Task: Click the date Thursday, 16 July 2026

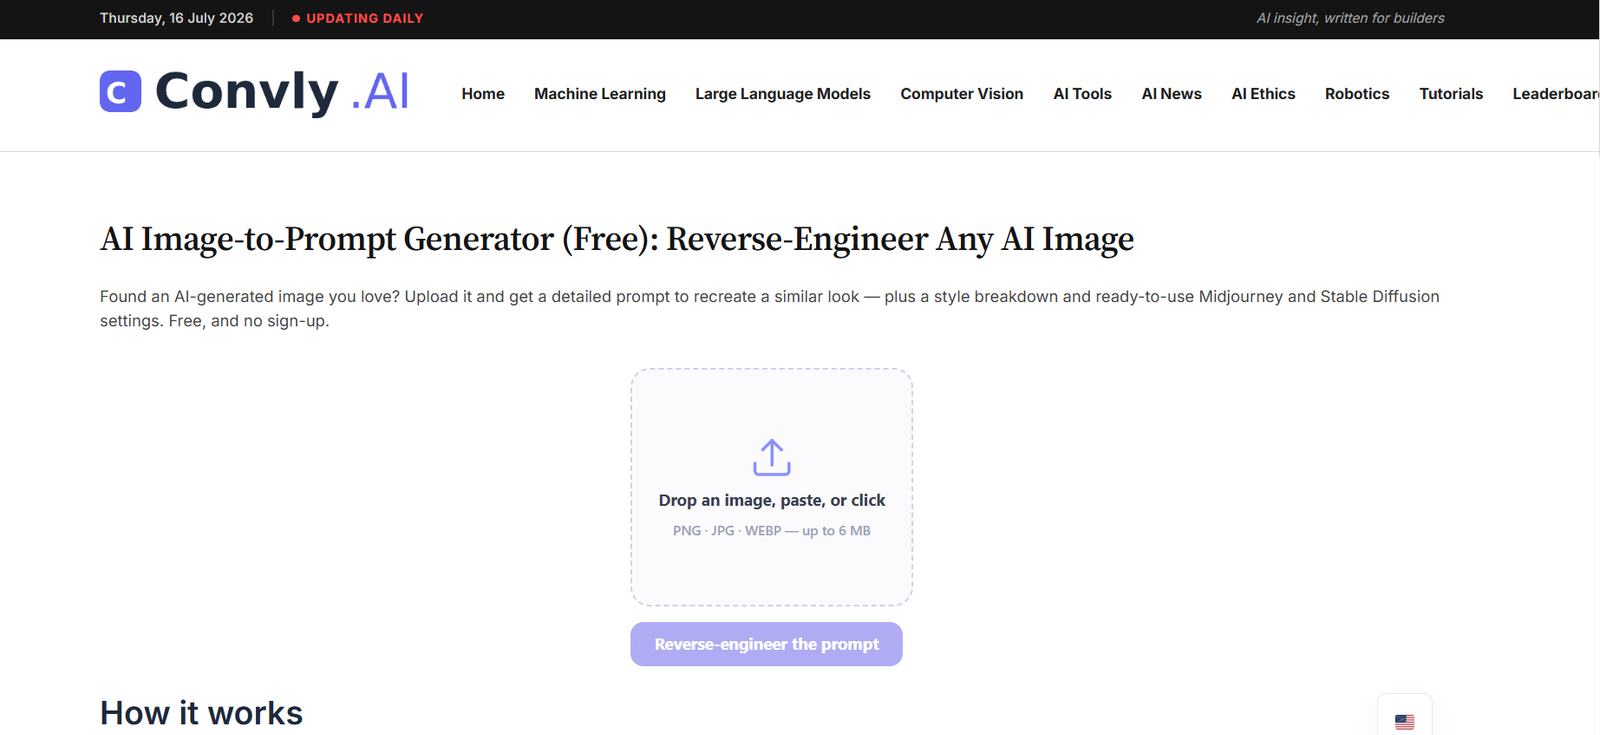Action: 176,18
